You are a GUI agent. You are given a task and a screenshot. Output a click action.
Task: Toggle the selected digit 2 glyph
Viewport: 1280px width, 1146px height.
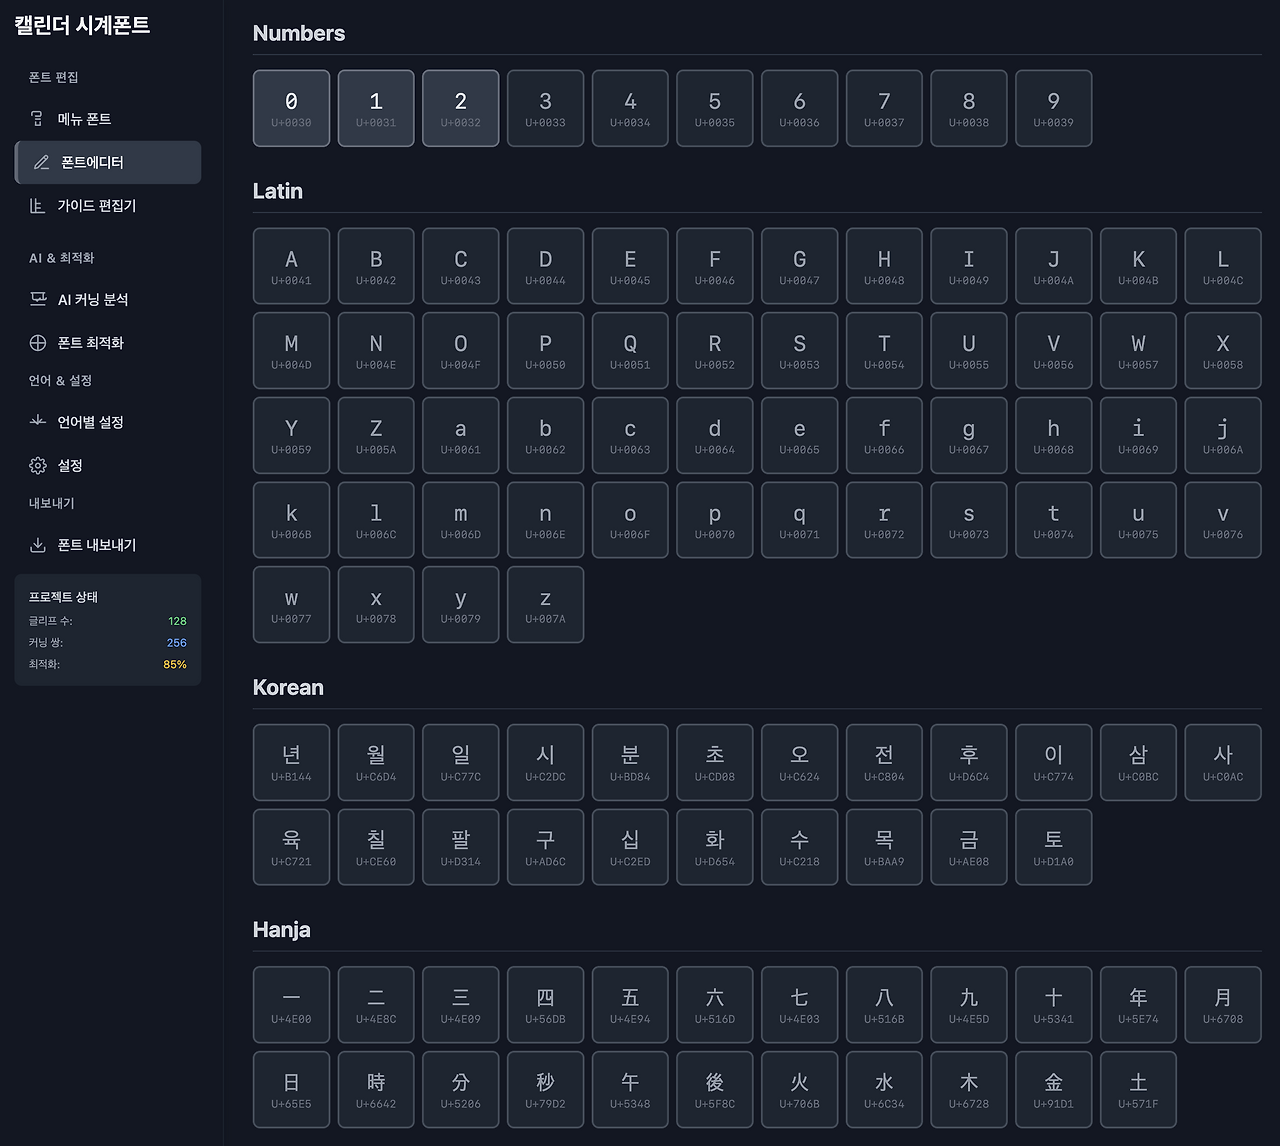[460, 108]
